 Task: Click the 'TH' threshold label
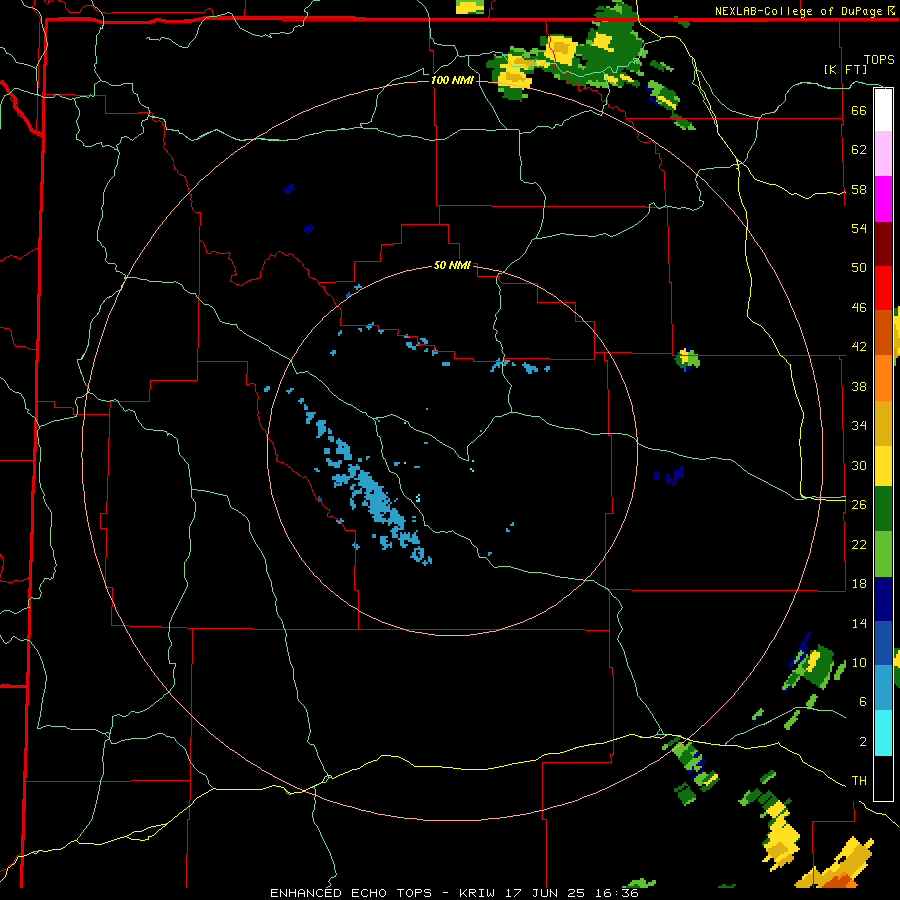[859, 781]
